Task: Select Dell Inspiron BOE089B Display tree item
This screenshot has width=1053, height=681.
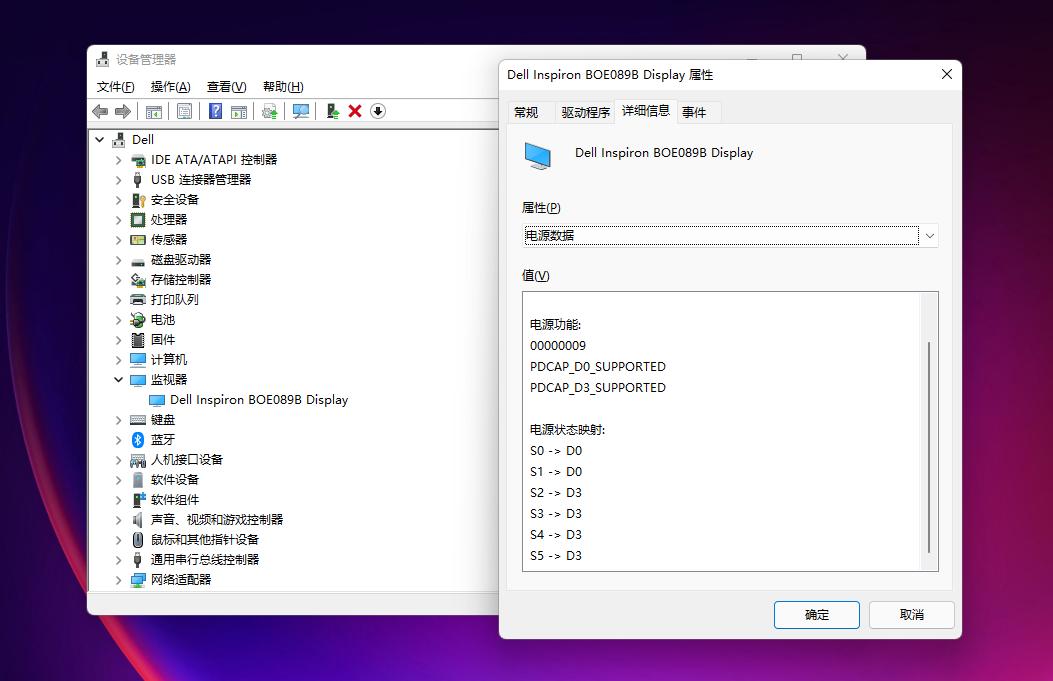Action: [259, 400]
